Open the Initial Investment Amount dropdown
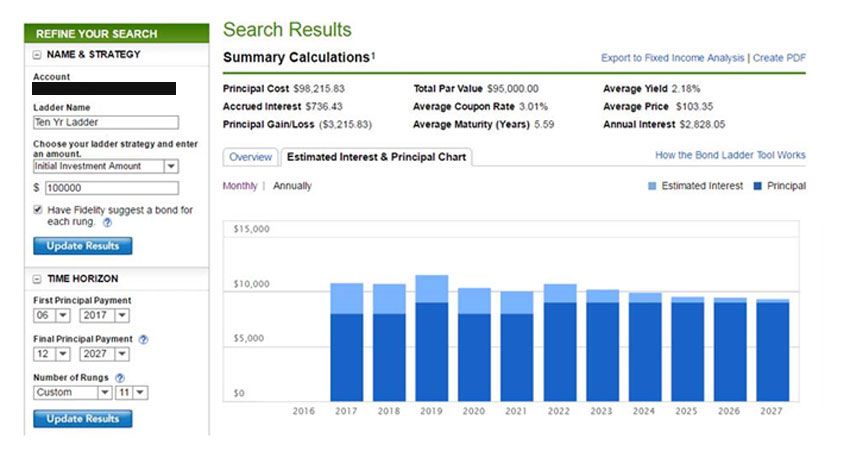 click(x=171, y=167)
